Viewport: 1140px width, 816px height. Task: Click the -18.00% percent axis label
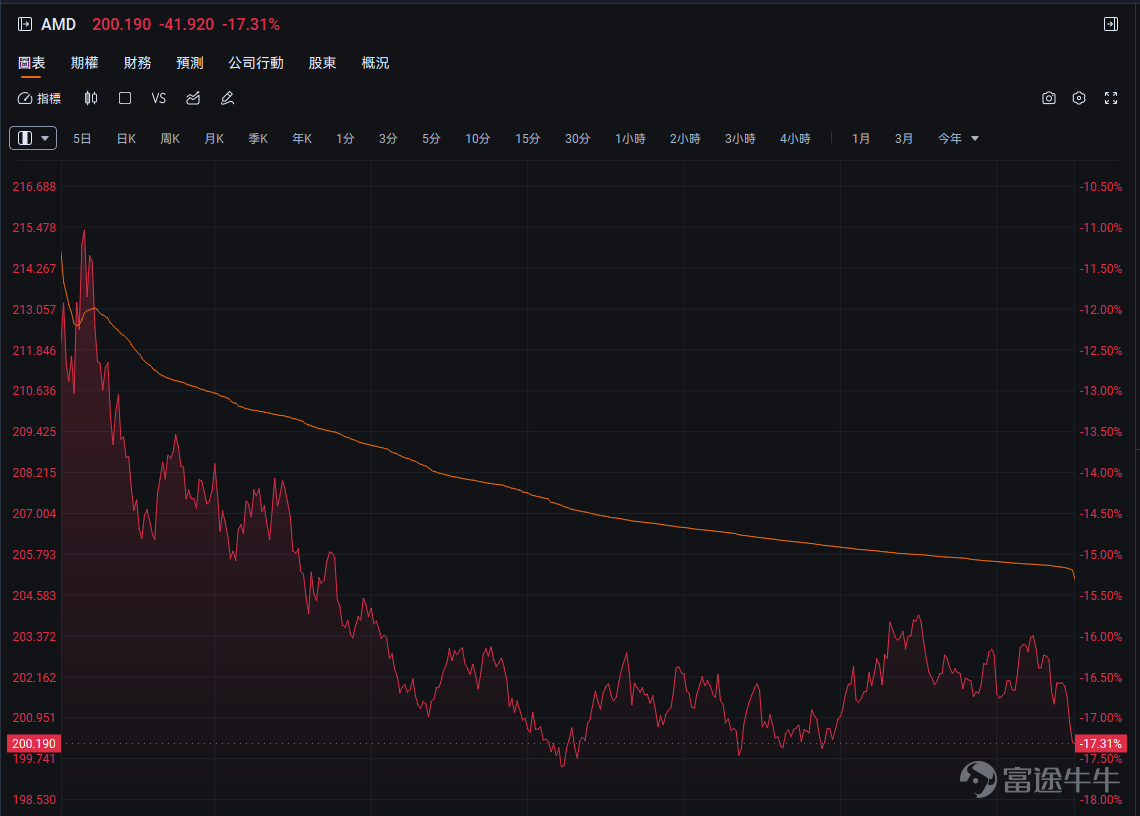pos(1101,800)
